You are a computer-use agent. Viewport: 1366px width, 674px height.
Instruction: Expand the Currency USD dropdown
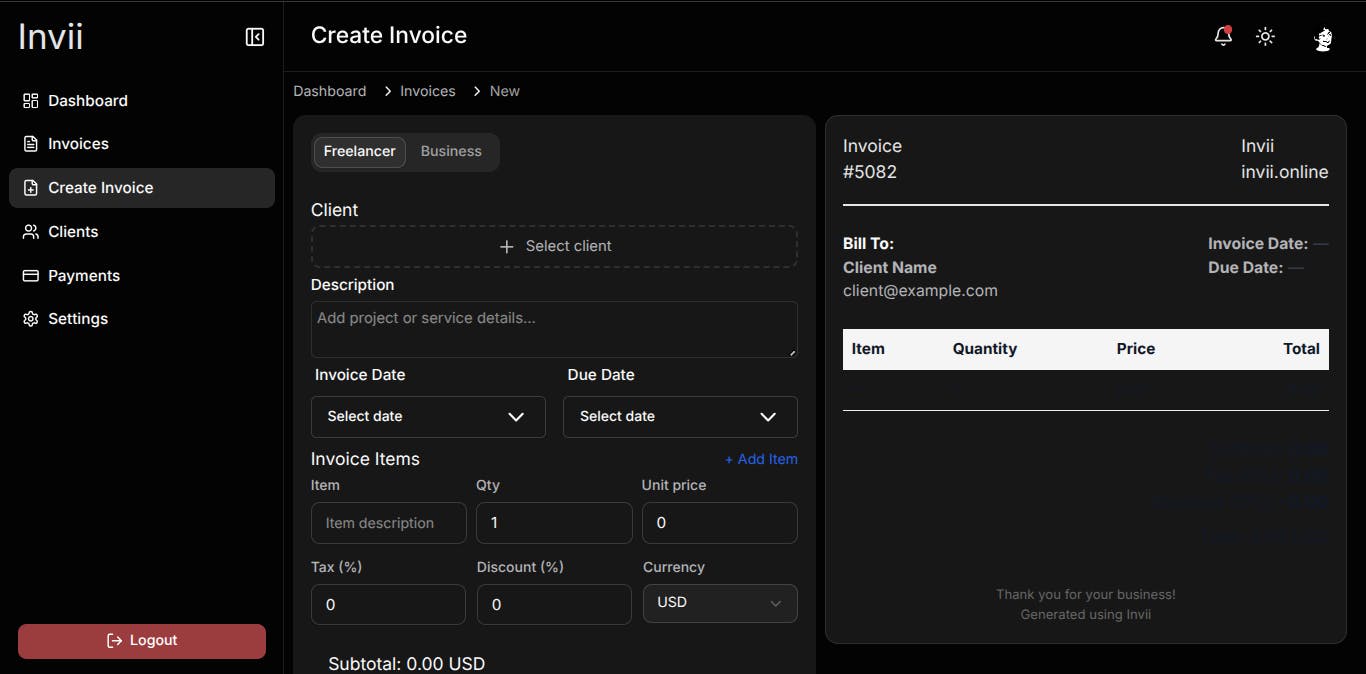[x=720, y=603]
